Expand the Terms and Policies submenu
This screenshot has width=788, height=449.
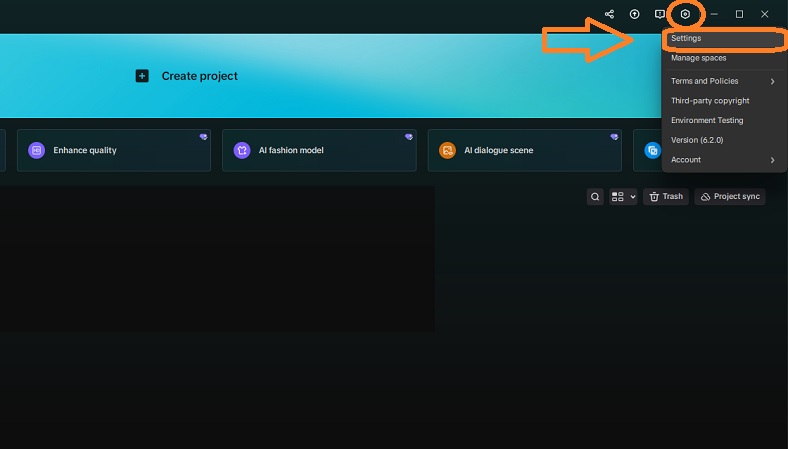coord(722,81)
